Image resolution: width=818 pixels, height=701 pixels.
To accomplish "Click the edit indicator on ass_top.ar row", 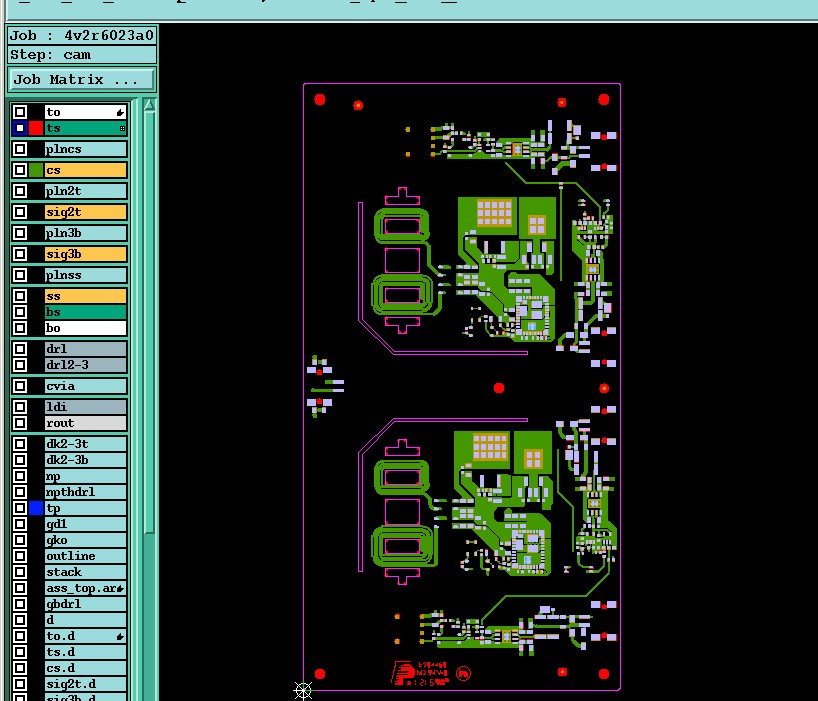I will pos(120,588).
